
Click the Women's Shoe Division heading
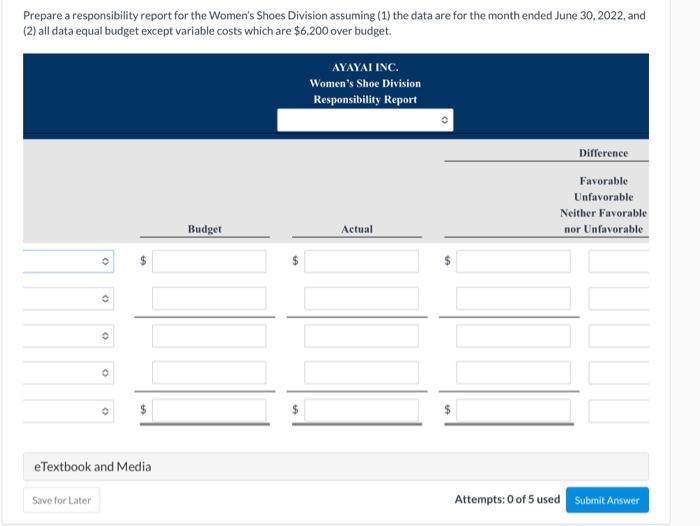coord(365,83)
